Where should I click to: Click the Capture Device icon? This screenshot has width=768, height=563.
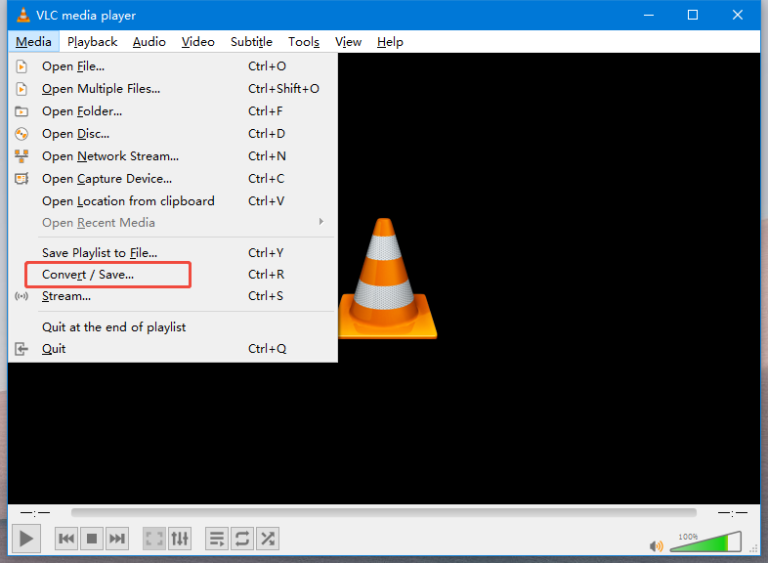[22, 179]
